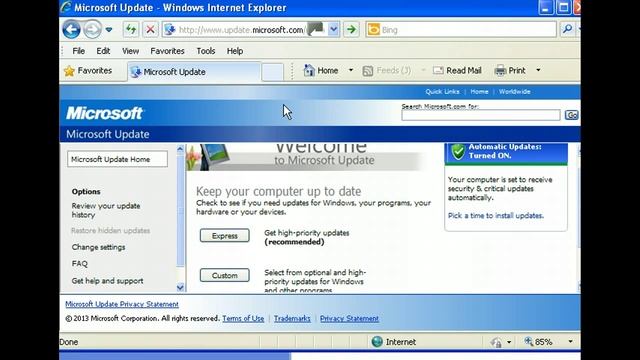Image resolution: width=640 pixels, height=360 pixels.
Task: Open Change settings in sidebar
Action: (98, 247)
